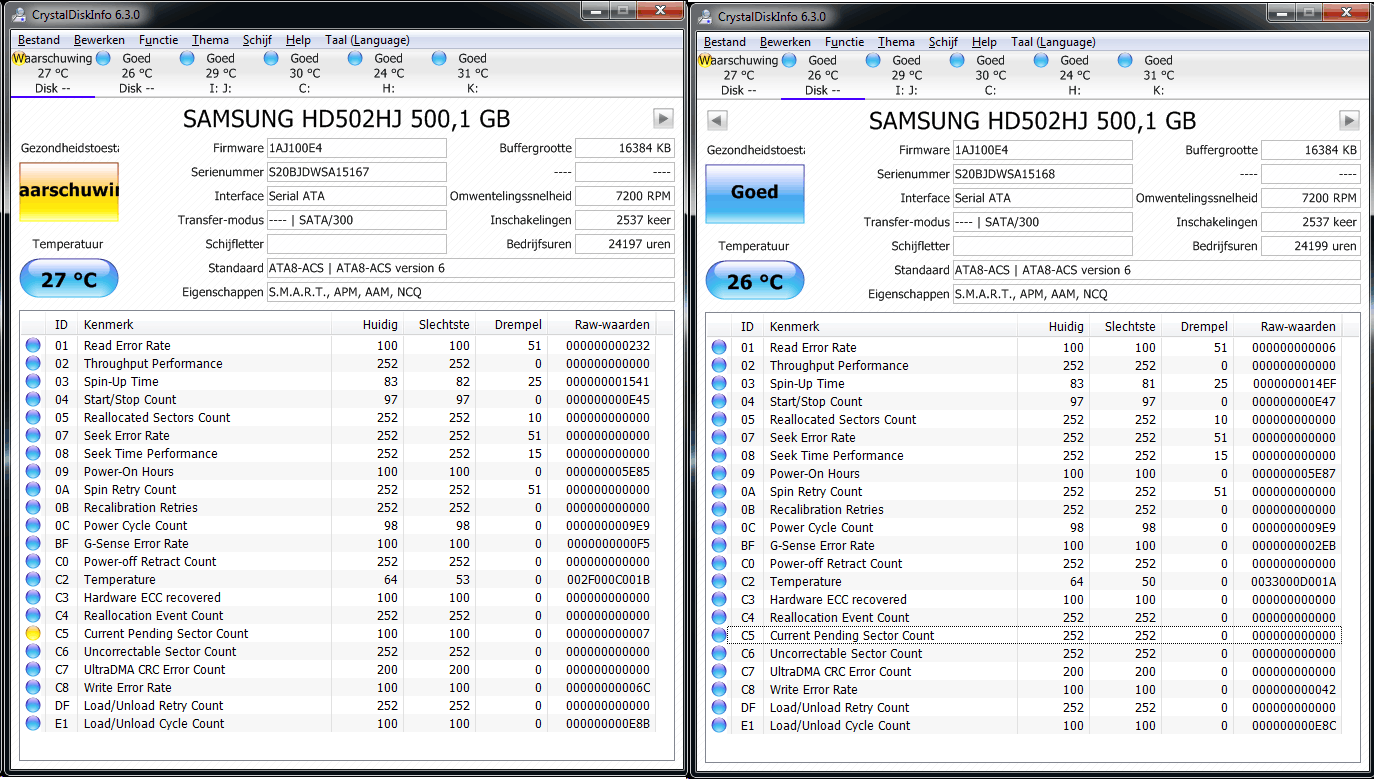Click next-disk arrow in left CrystalDiskInfo window

coord(663,119)
